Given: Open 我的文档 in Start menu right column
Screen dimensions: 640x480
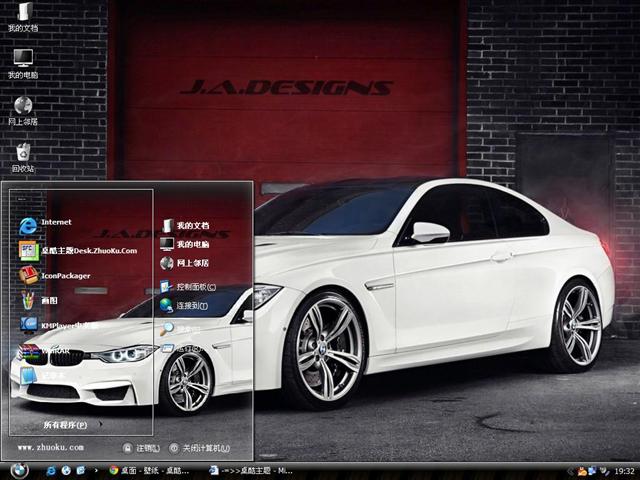Looking at the screenshot, I should 192,226.
